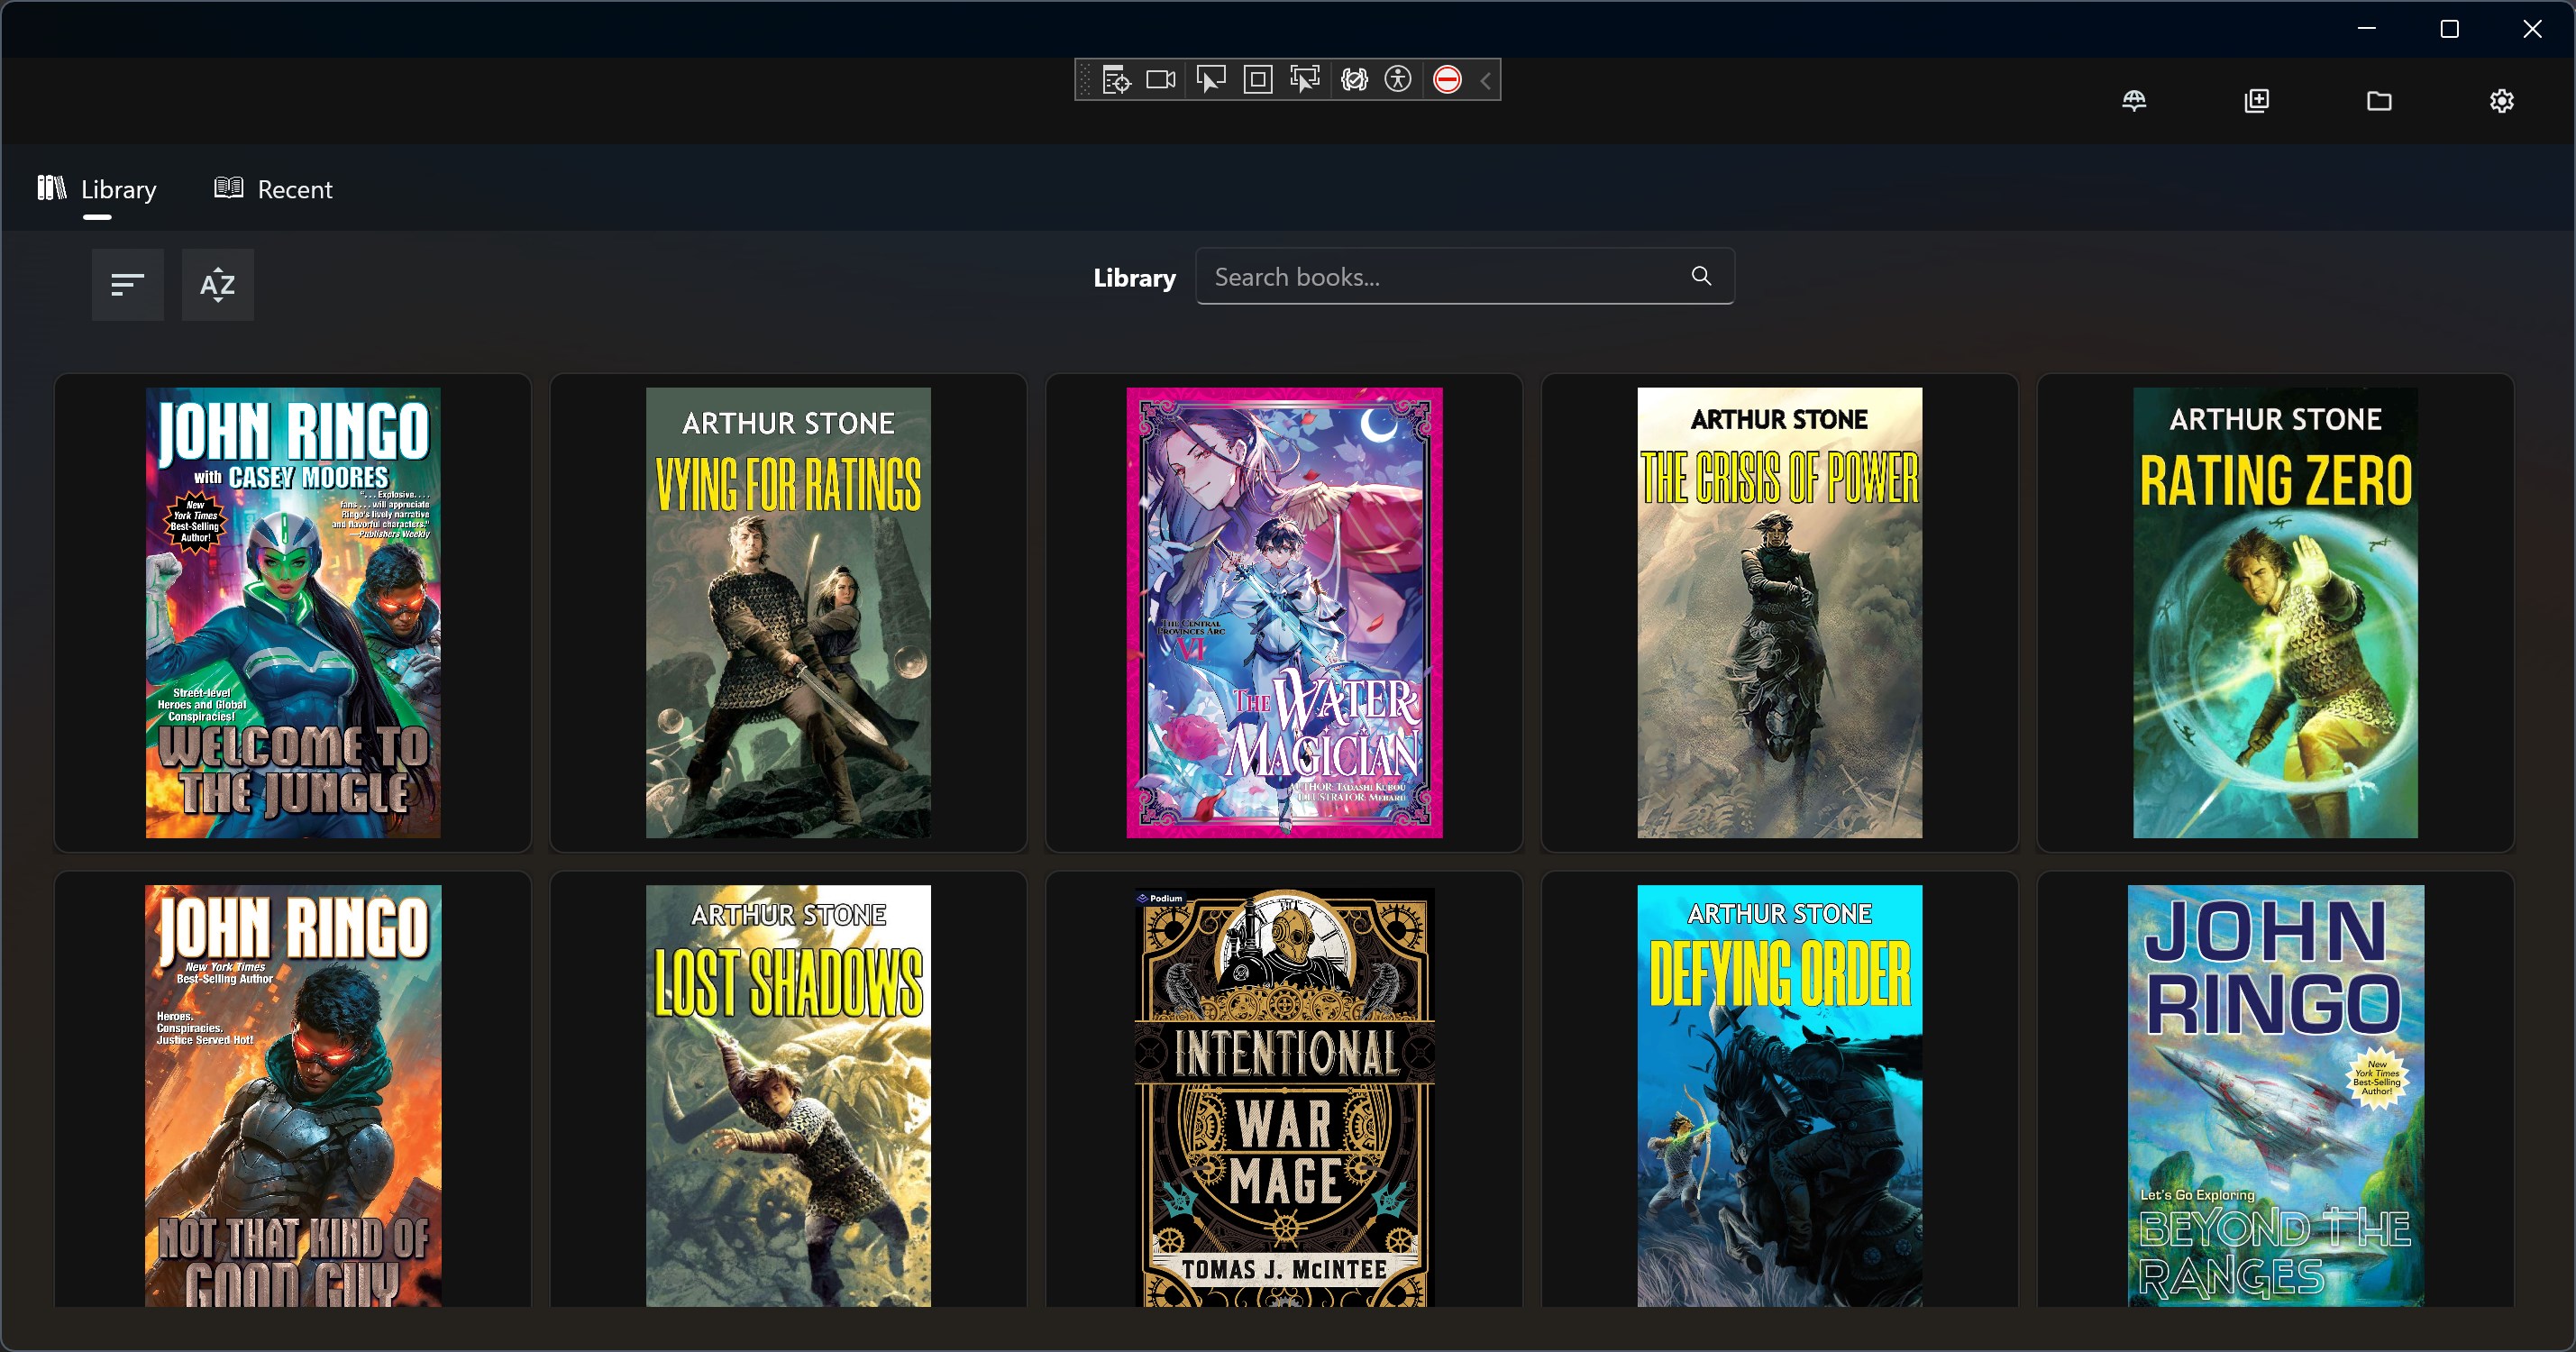Screen dimensions: 2576x1352
Task: Close the window with the X button
Action: pos(2533,29)
